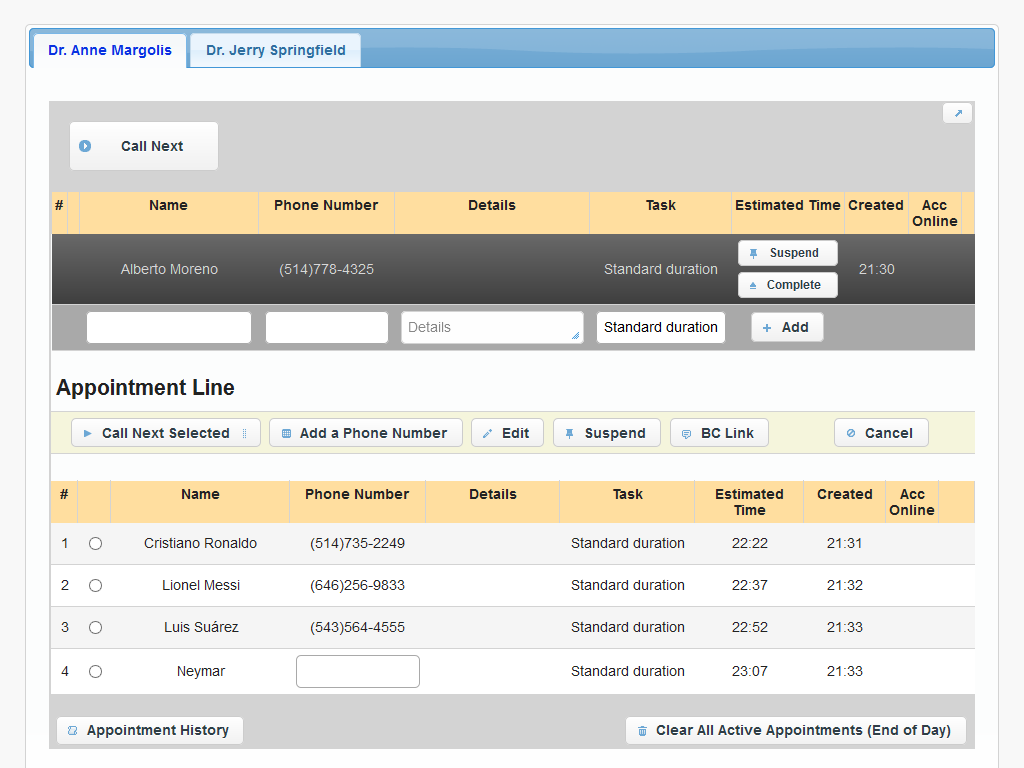Select Lionel Messi's row radio button
This screenshot has height=768, width=1024.
(x=95, y=586)
